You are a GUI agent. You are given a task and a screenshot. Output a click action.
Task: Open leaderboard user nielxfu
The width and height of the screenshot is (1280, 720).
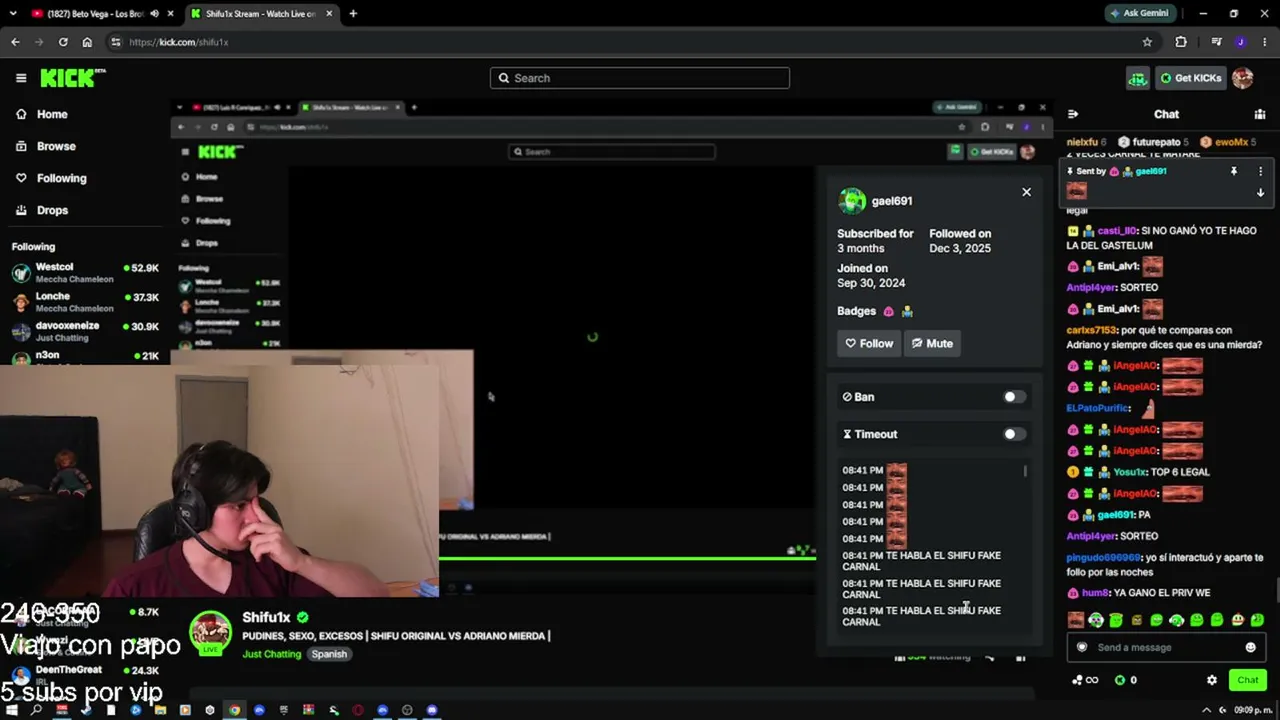coord(1082,142)
